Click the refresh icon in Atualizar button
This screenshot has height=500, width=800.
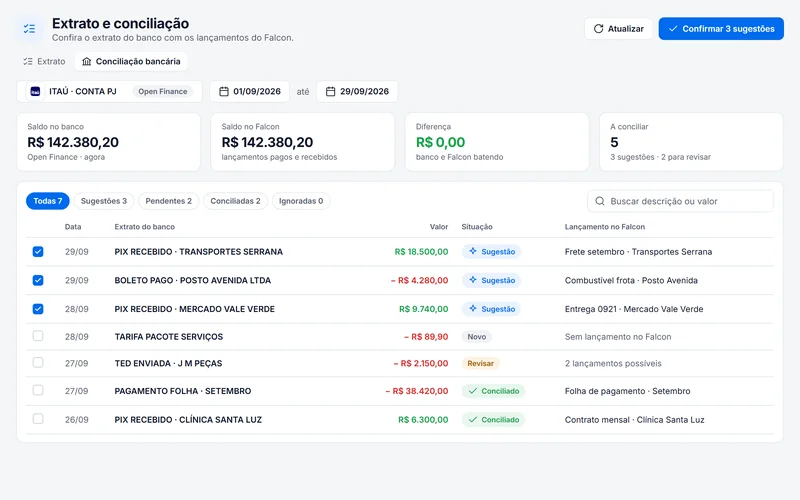click(x=598, y=29)
